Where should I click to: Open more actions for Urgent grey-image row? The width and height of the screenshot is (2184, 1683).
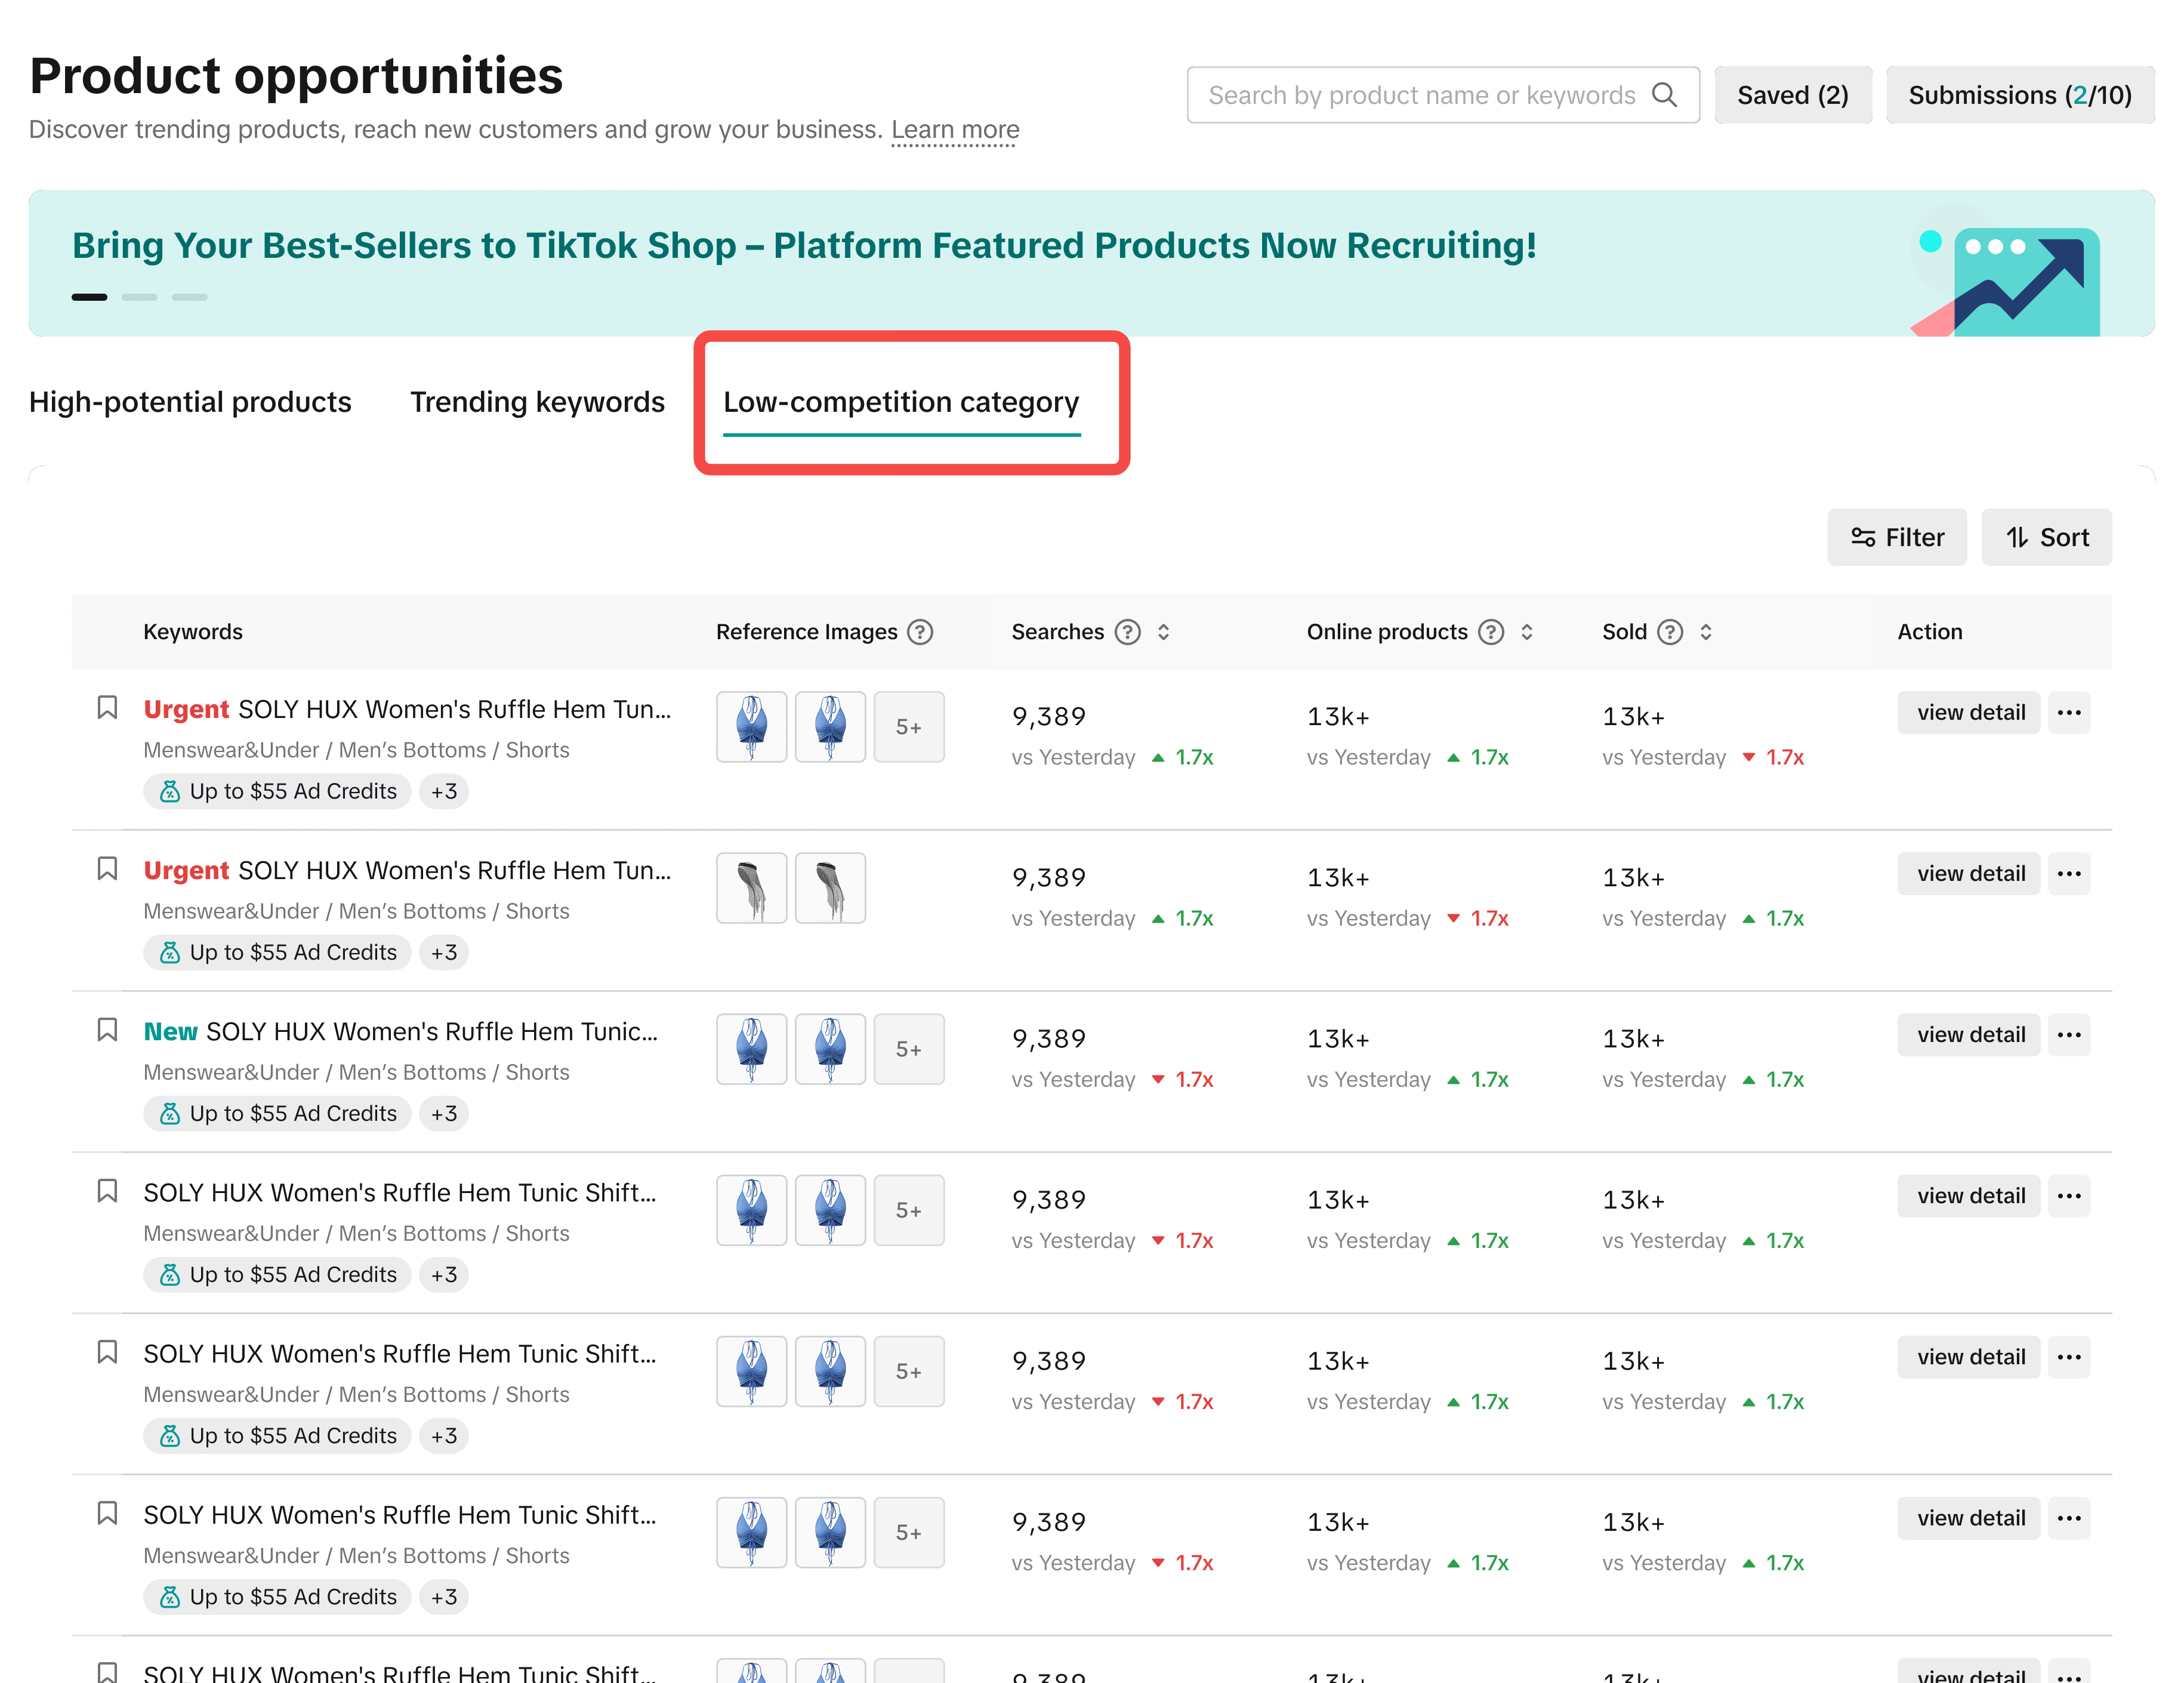[x=2069, y=874]
